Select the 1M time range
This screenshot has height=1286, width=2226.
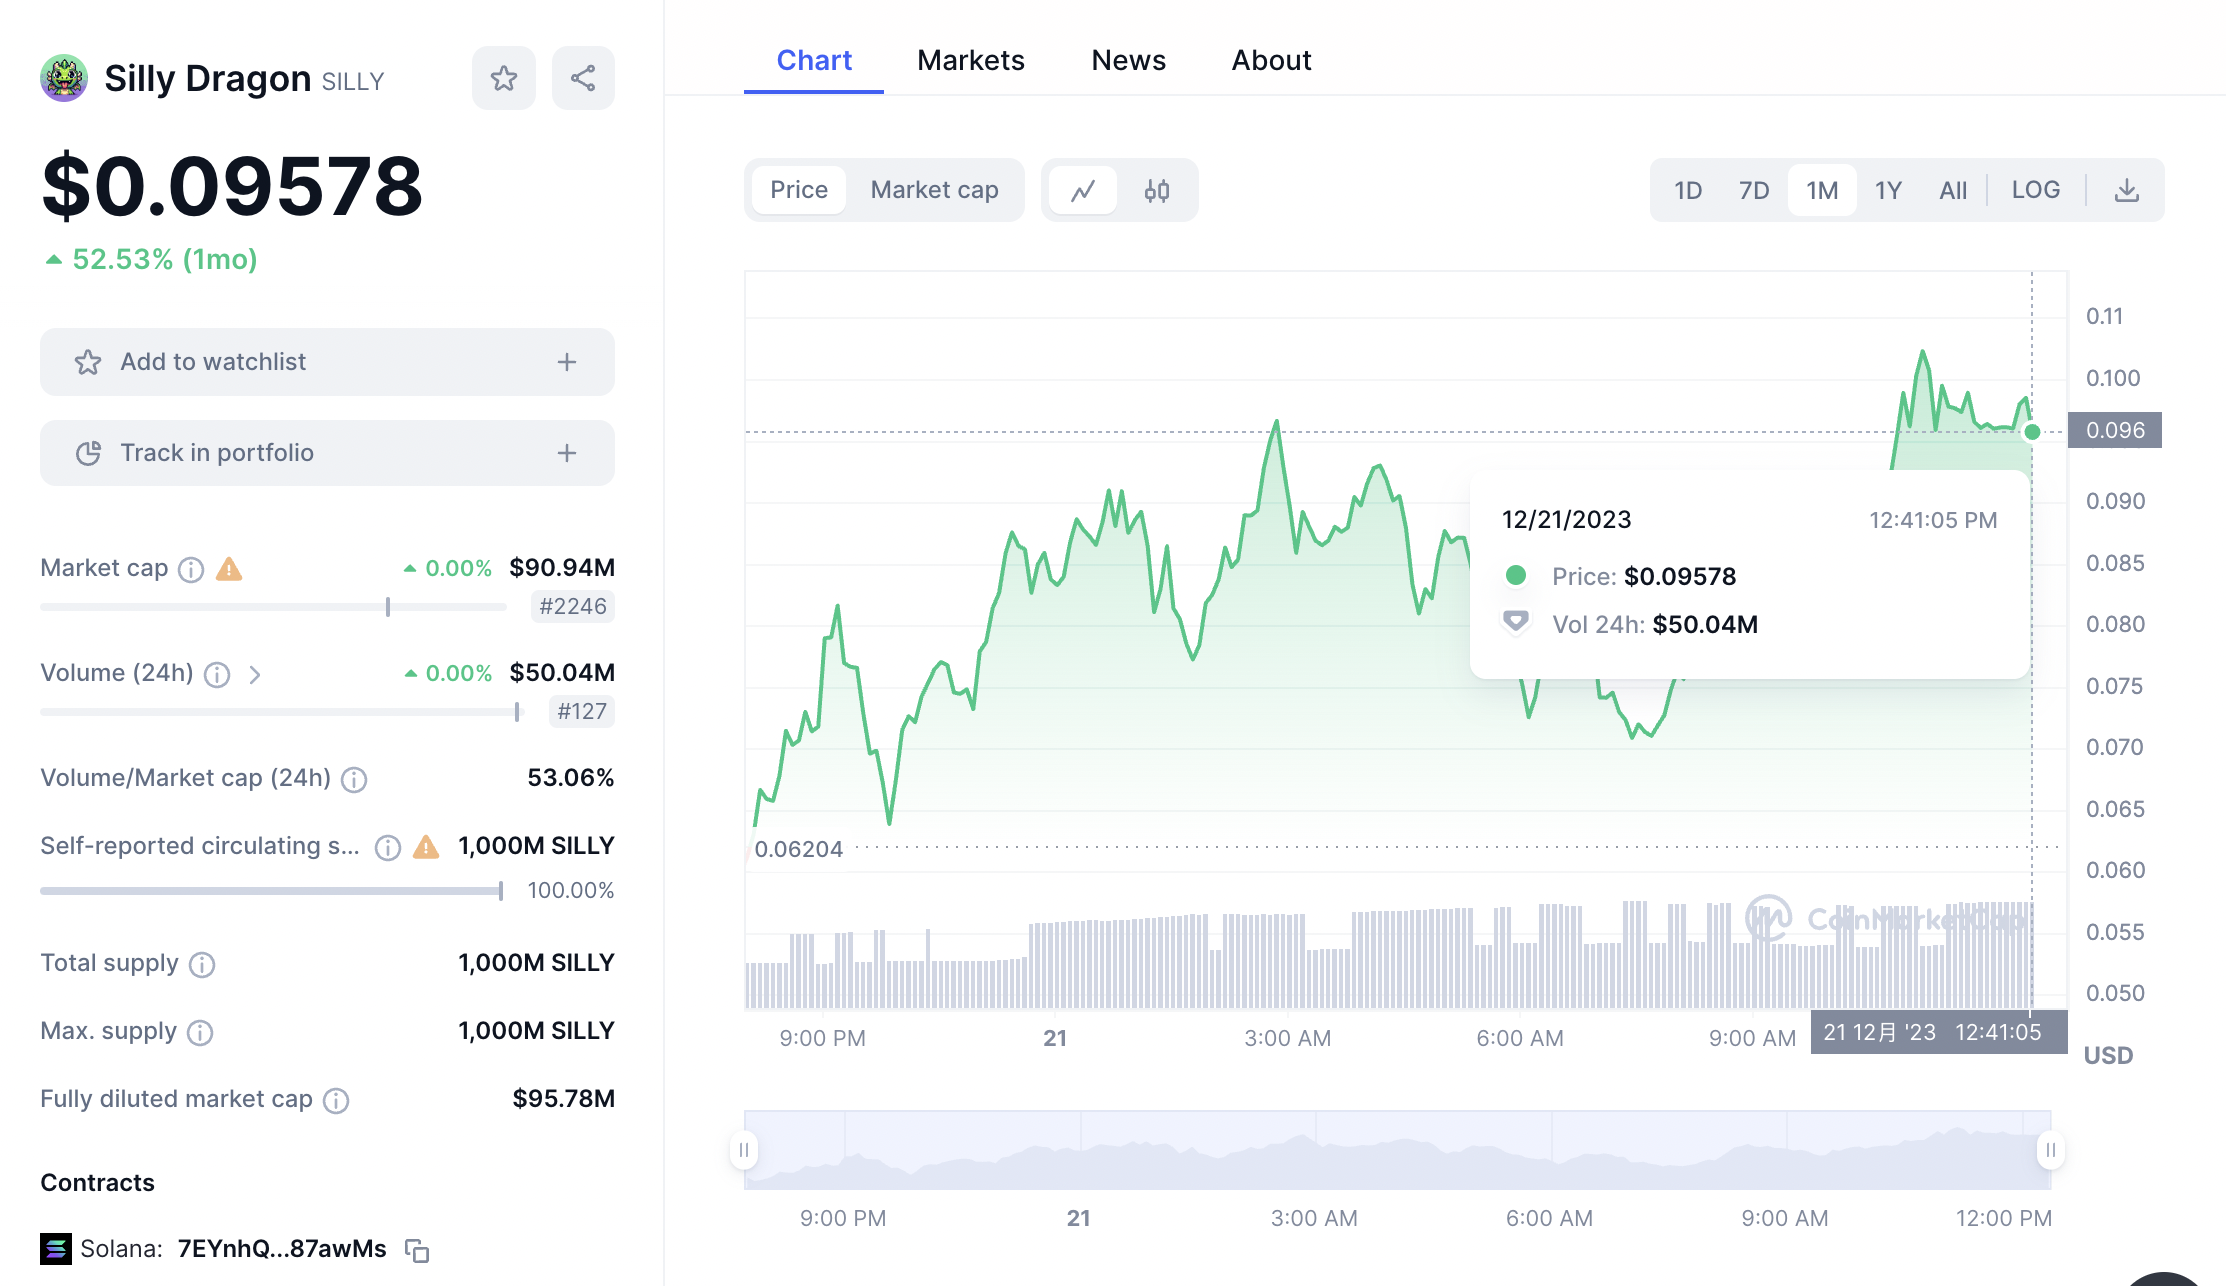tap(1822, 190)
